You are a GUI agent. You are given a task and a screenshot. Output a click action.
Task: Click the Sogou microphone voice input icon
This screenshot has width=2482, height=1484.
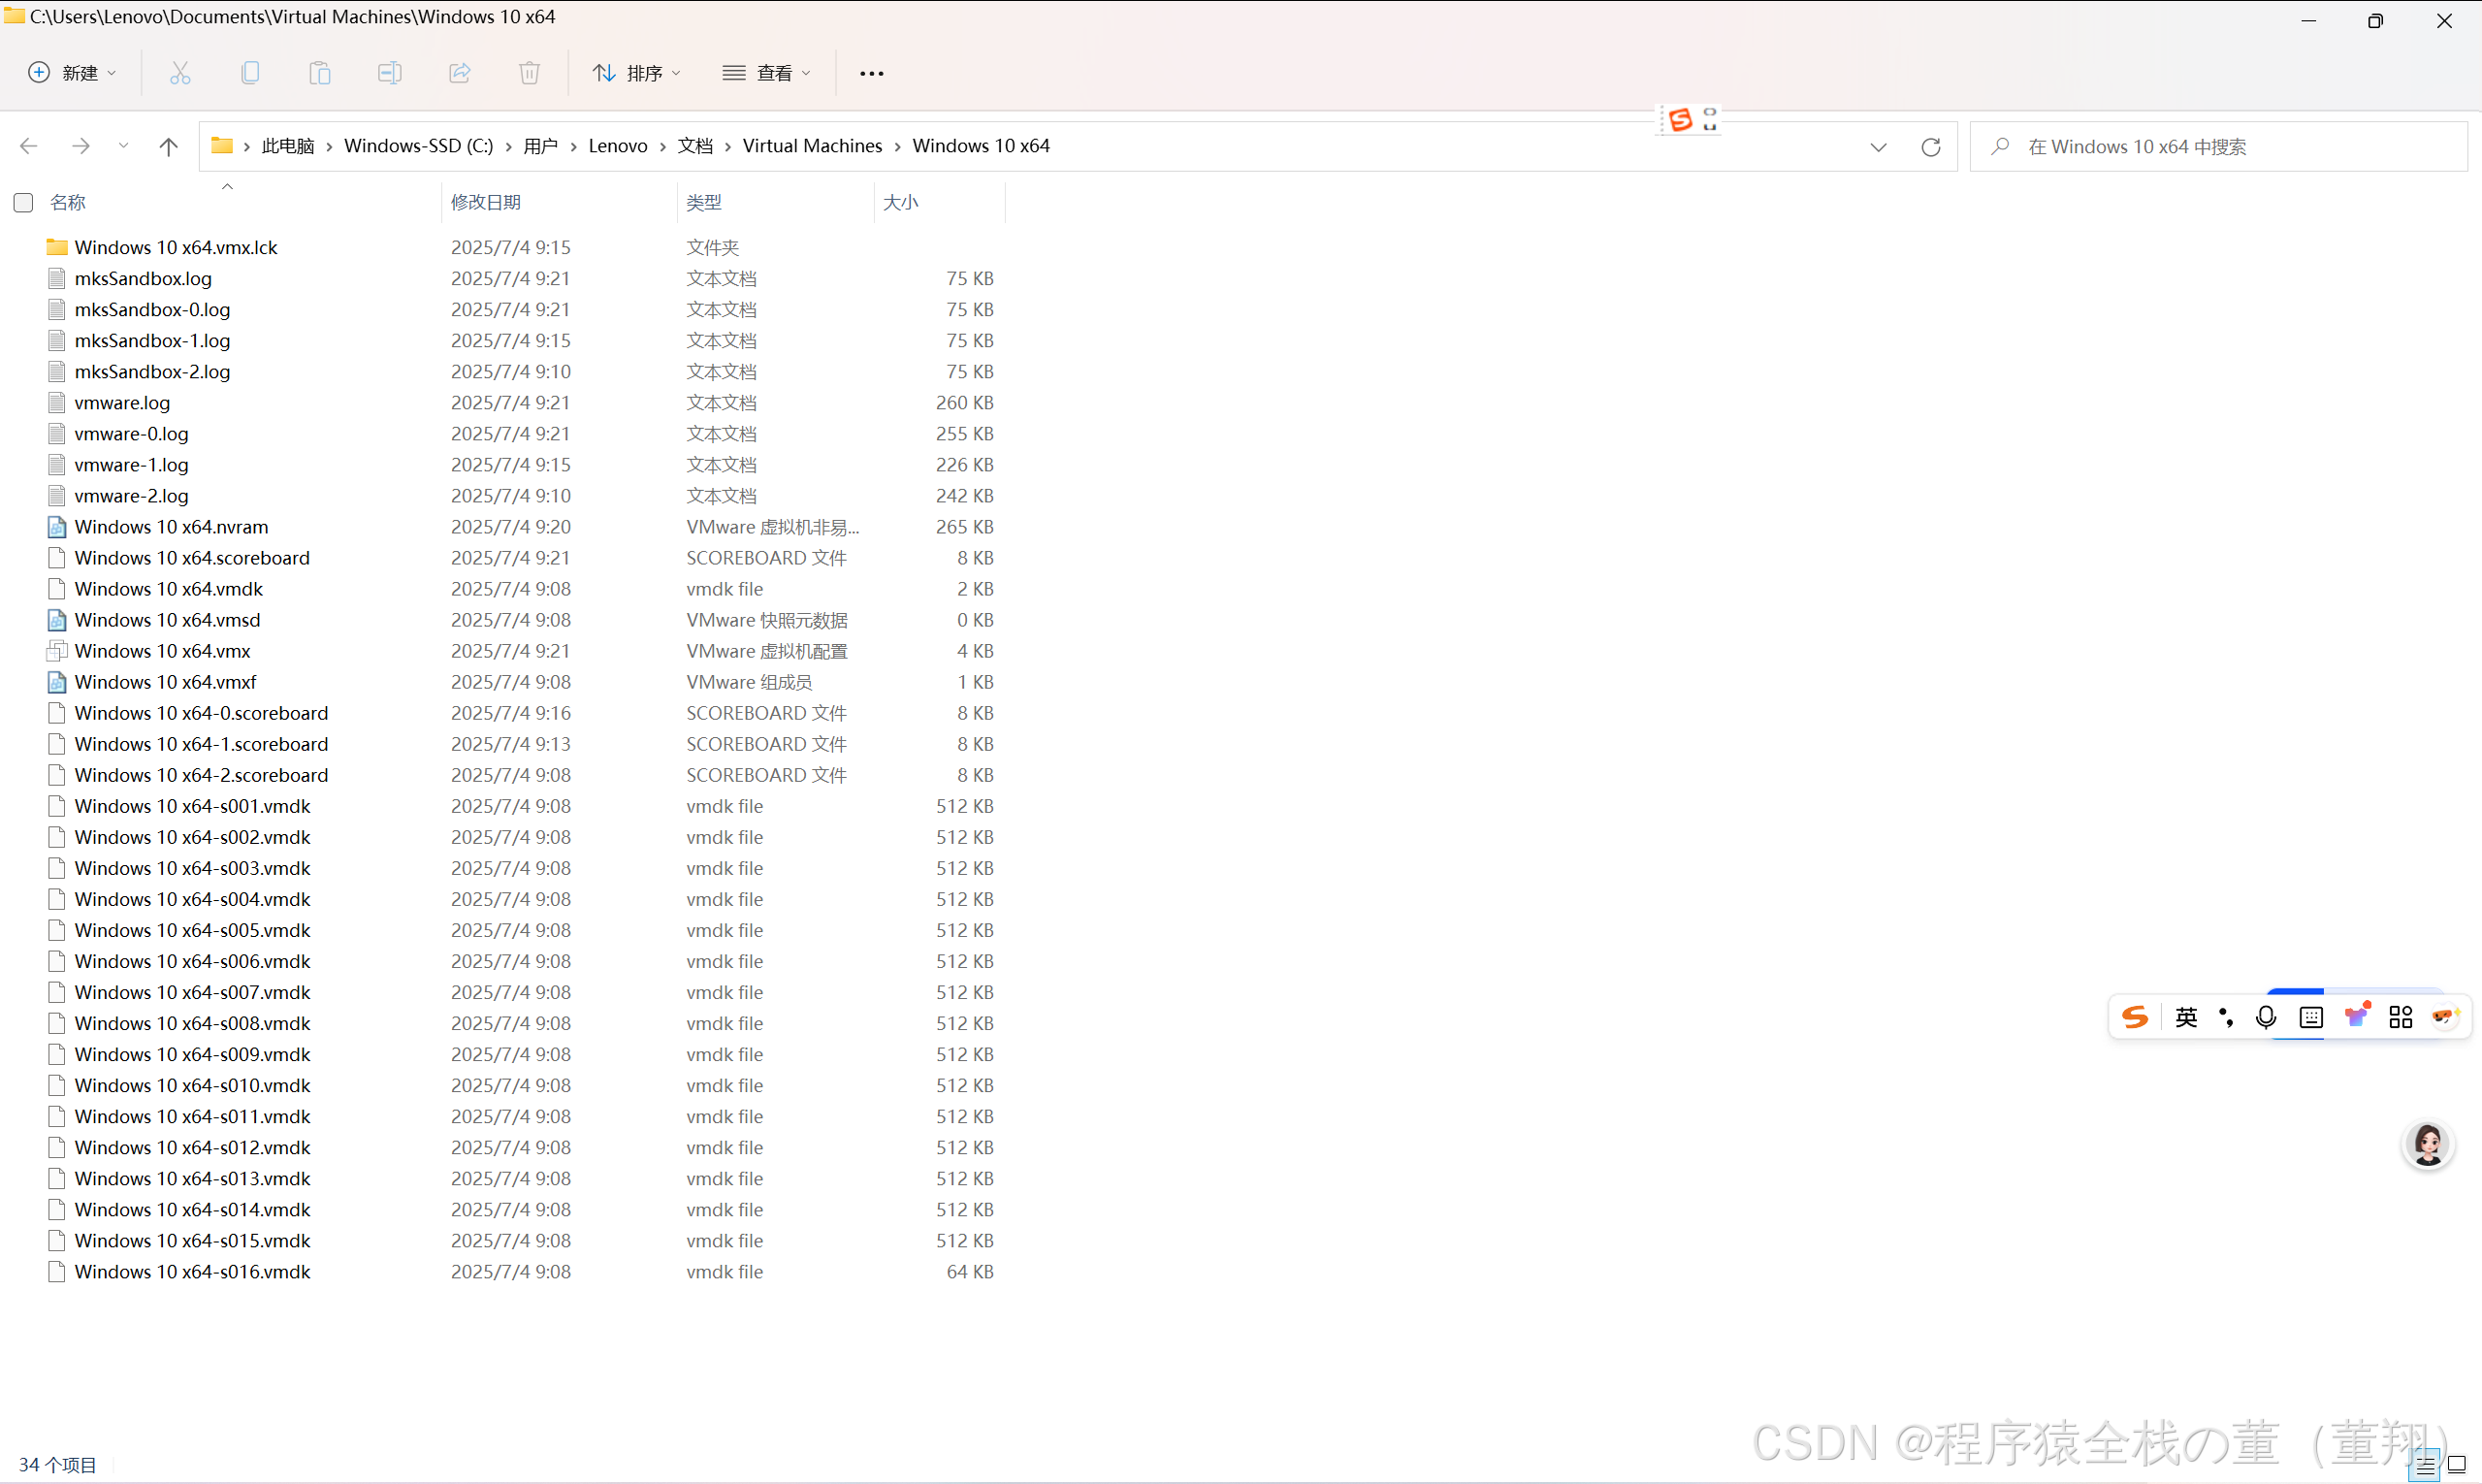point(2266,1017)
